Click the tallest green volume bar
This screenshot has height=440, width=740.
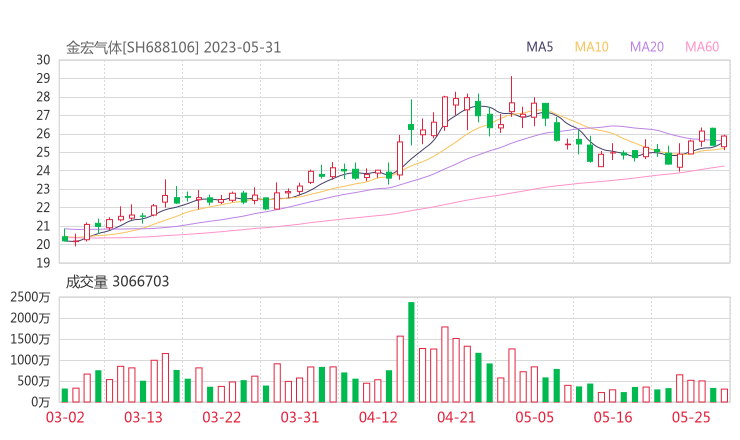point(411,352)
